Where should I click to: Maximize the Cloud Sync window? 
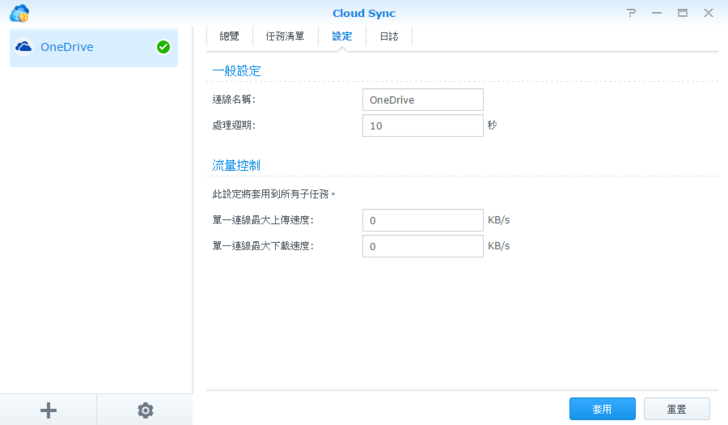682,13
